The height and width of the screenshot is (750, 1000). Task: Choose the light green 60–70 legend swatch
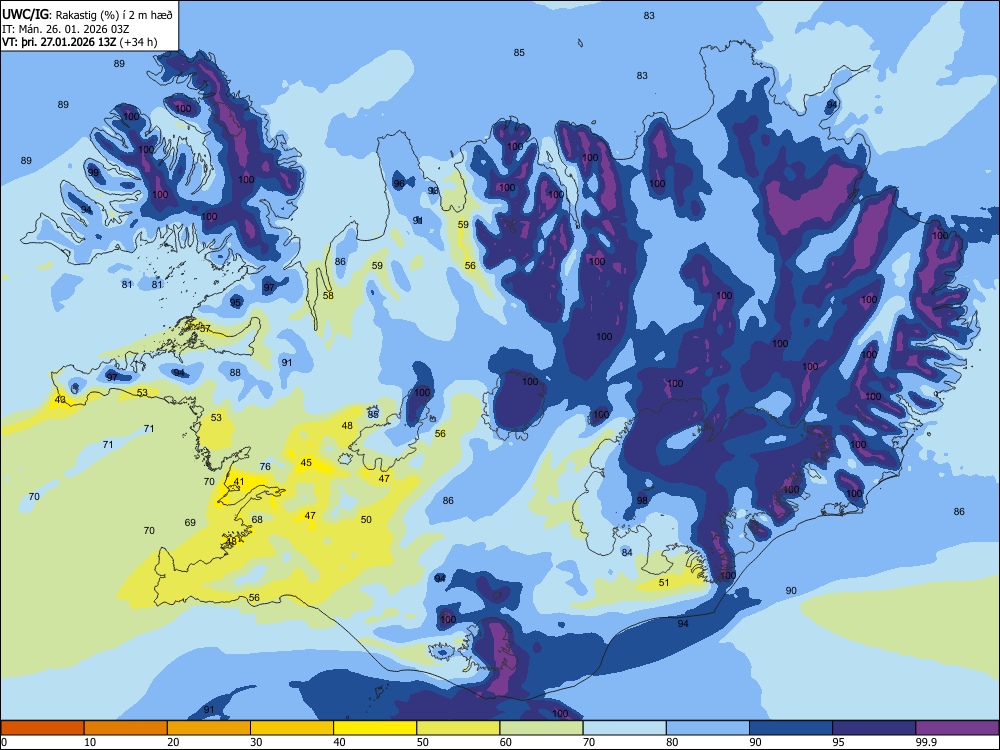(x=541, y=728)
